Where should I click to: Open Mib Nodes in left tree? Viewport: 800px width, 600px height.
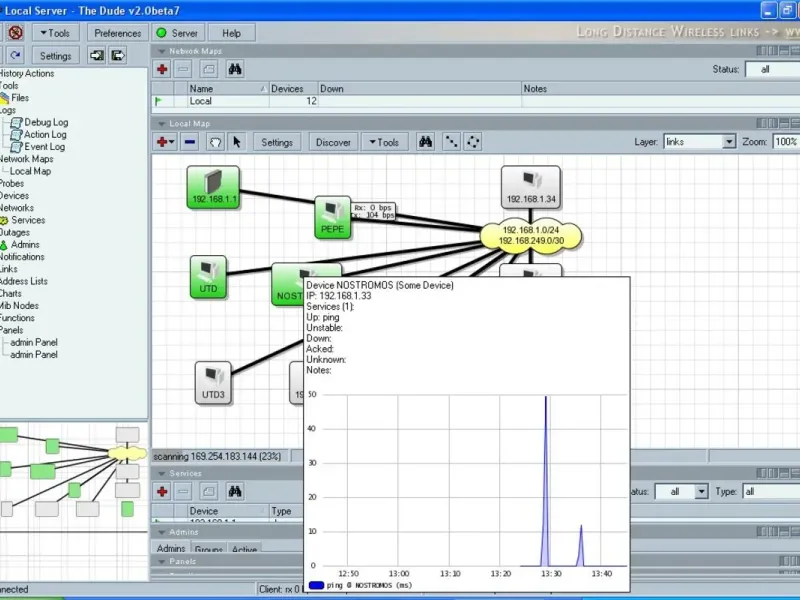tap(19, 306)
